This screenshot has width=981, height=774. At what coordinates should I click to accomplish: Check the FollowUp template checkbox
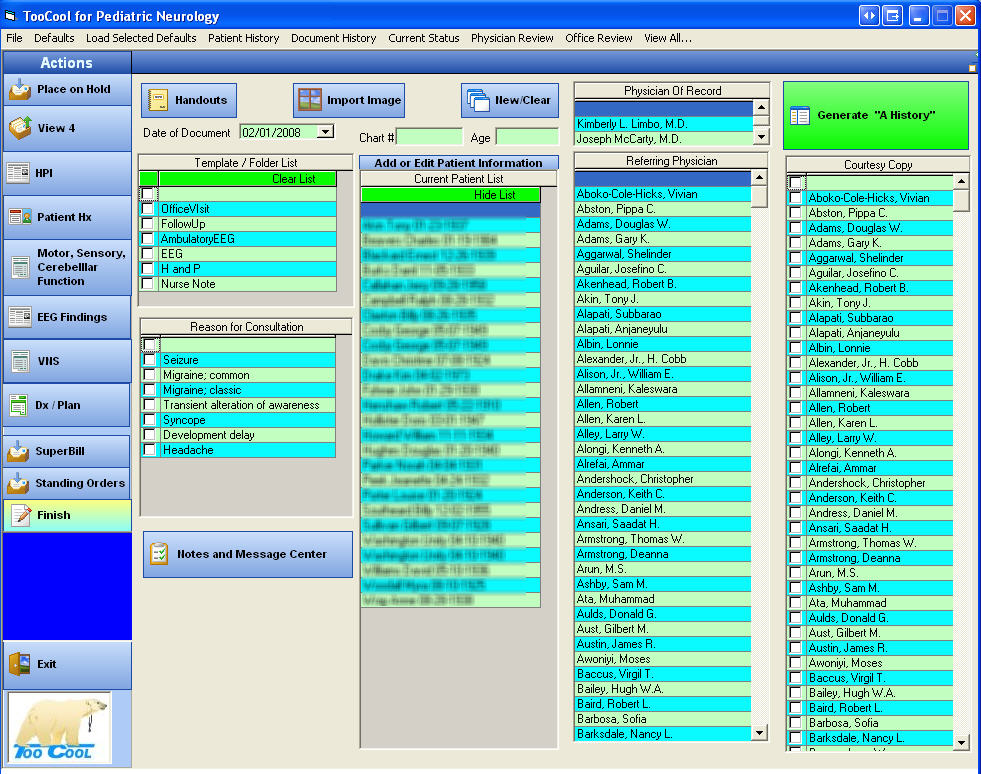pos(148,223)
